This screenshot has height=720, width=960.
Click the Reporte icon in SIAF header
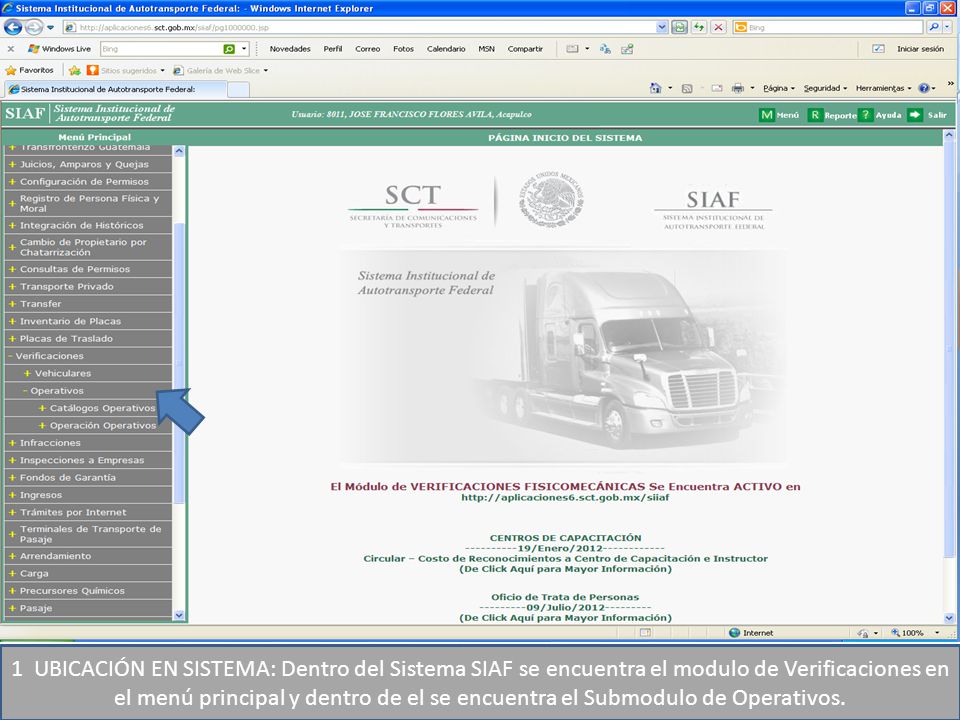pyautogui.click(x=815, y=115)
